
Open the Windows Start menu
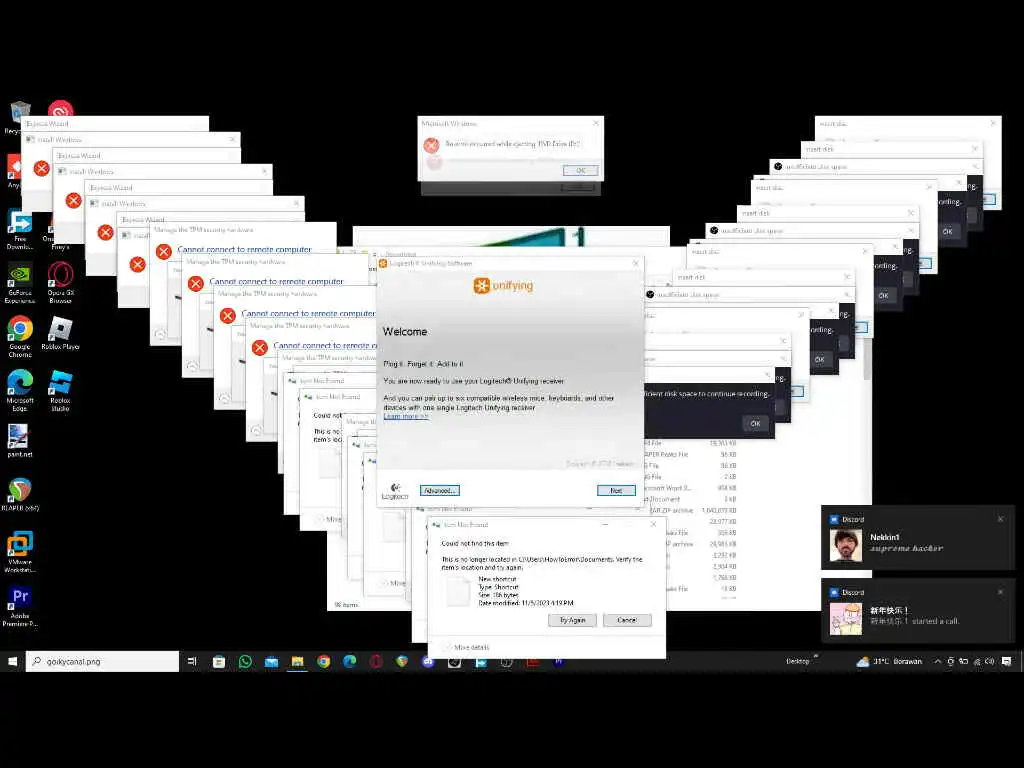coord(12,662)
